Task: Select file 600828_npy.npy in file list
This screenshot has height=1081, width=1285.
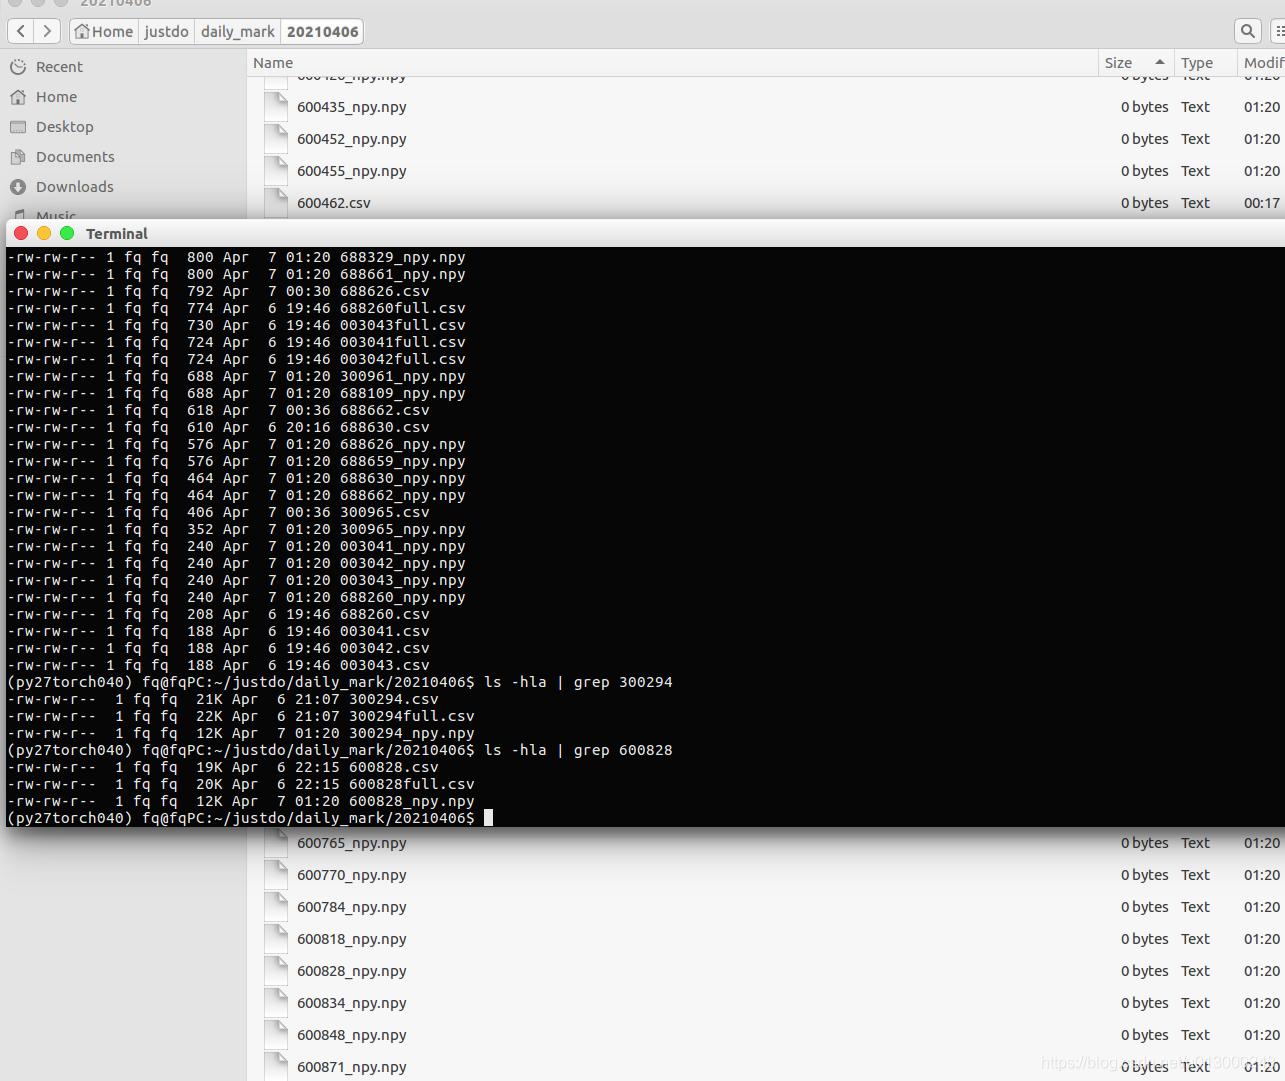Action: 351,971
